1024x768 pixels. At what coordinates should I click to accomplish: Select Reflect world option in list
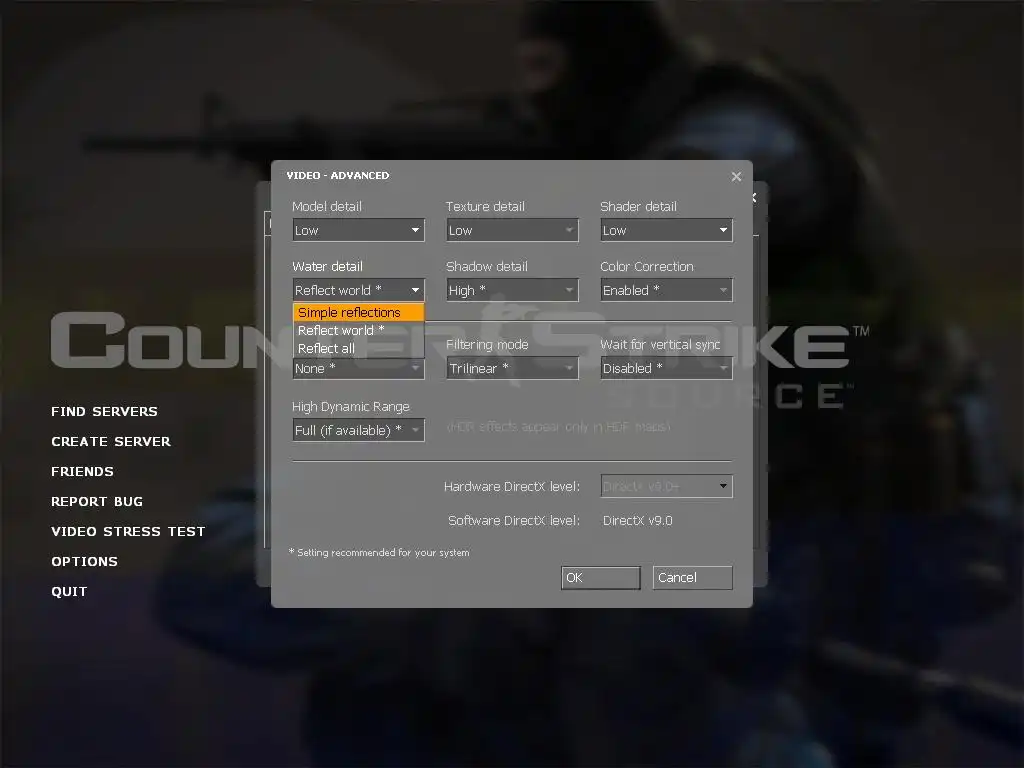tap(359, 330)
